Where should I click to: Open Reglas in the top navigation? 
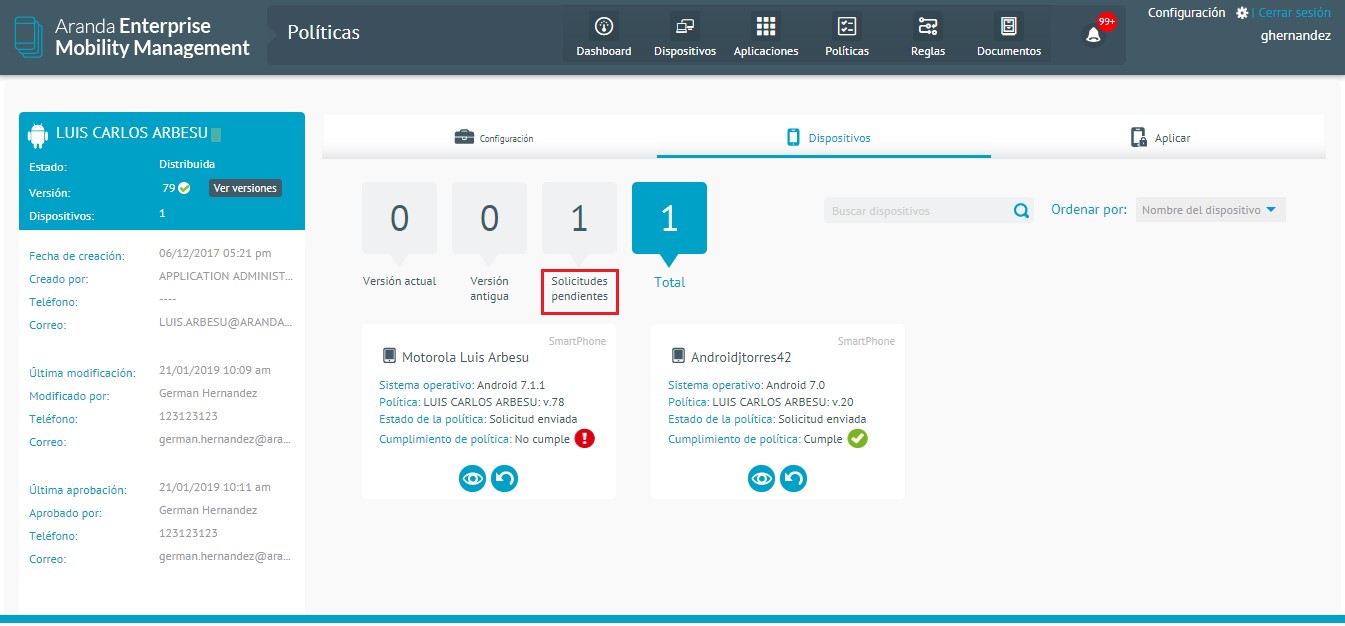click(x=928, y=27)
